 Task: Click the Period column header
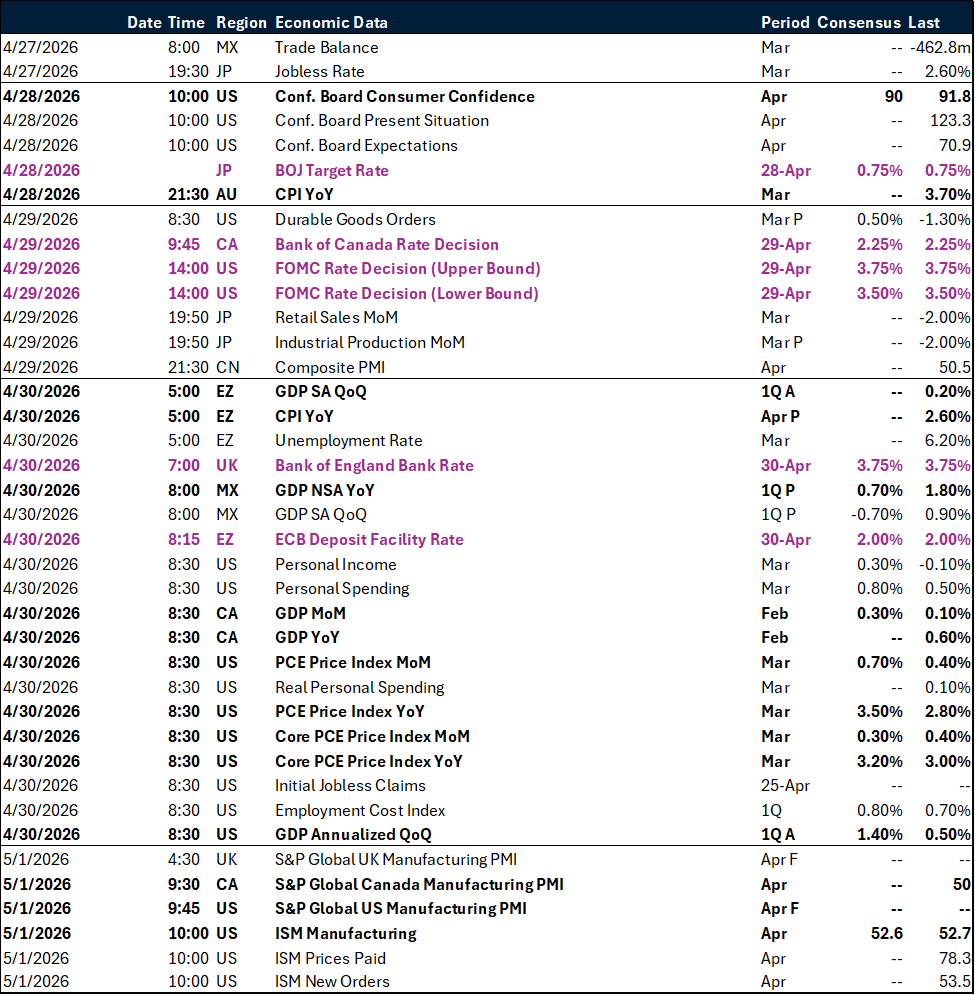click(x=785, y=22)
